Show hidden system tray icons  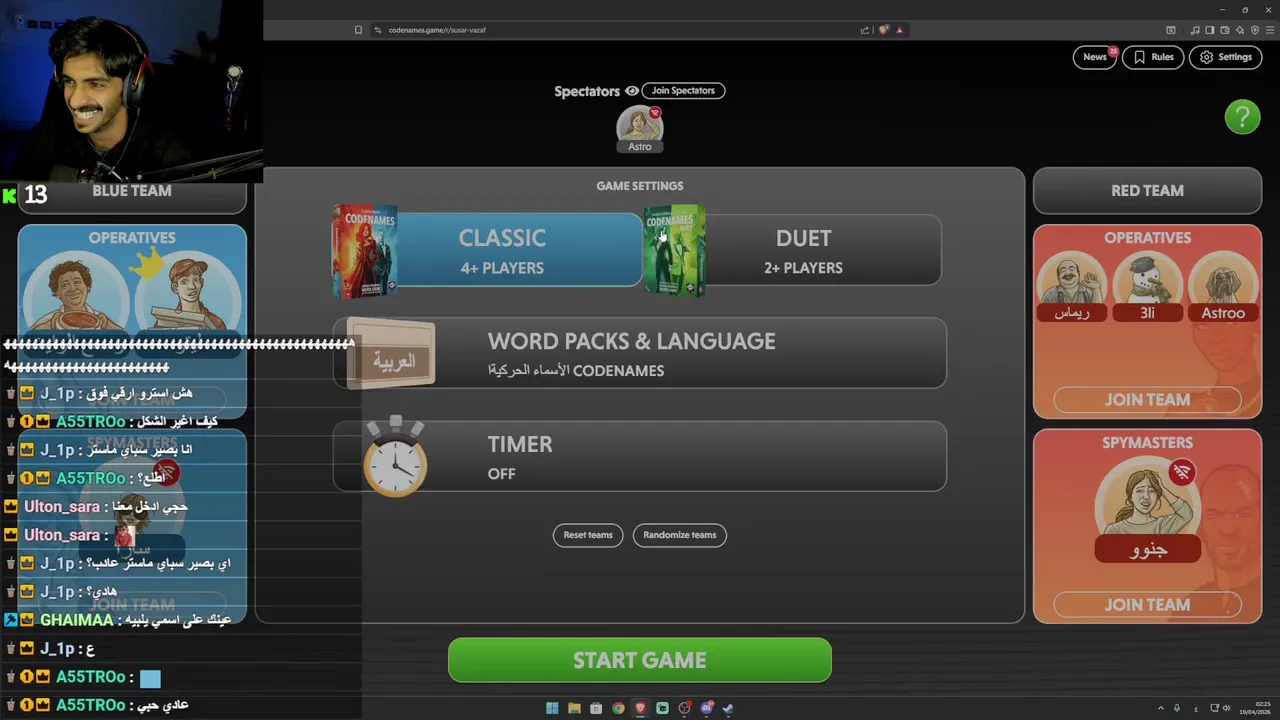click(1161, 708)
